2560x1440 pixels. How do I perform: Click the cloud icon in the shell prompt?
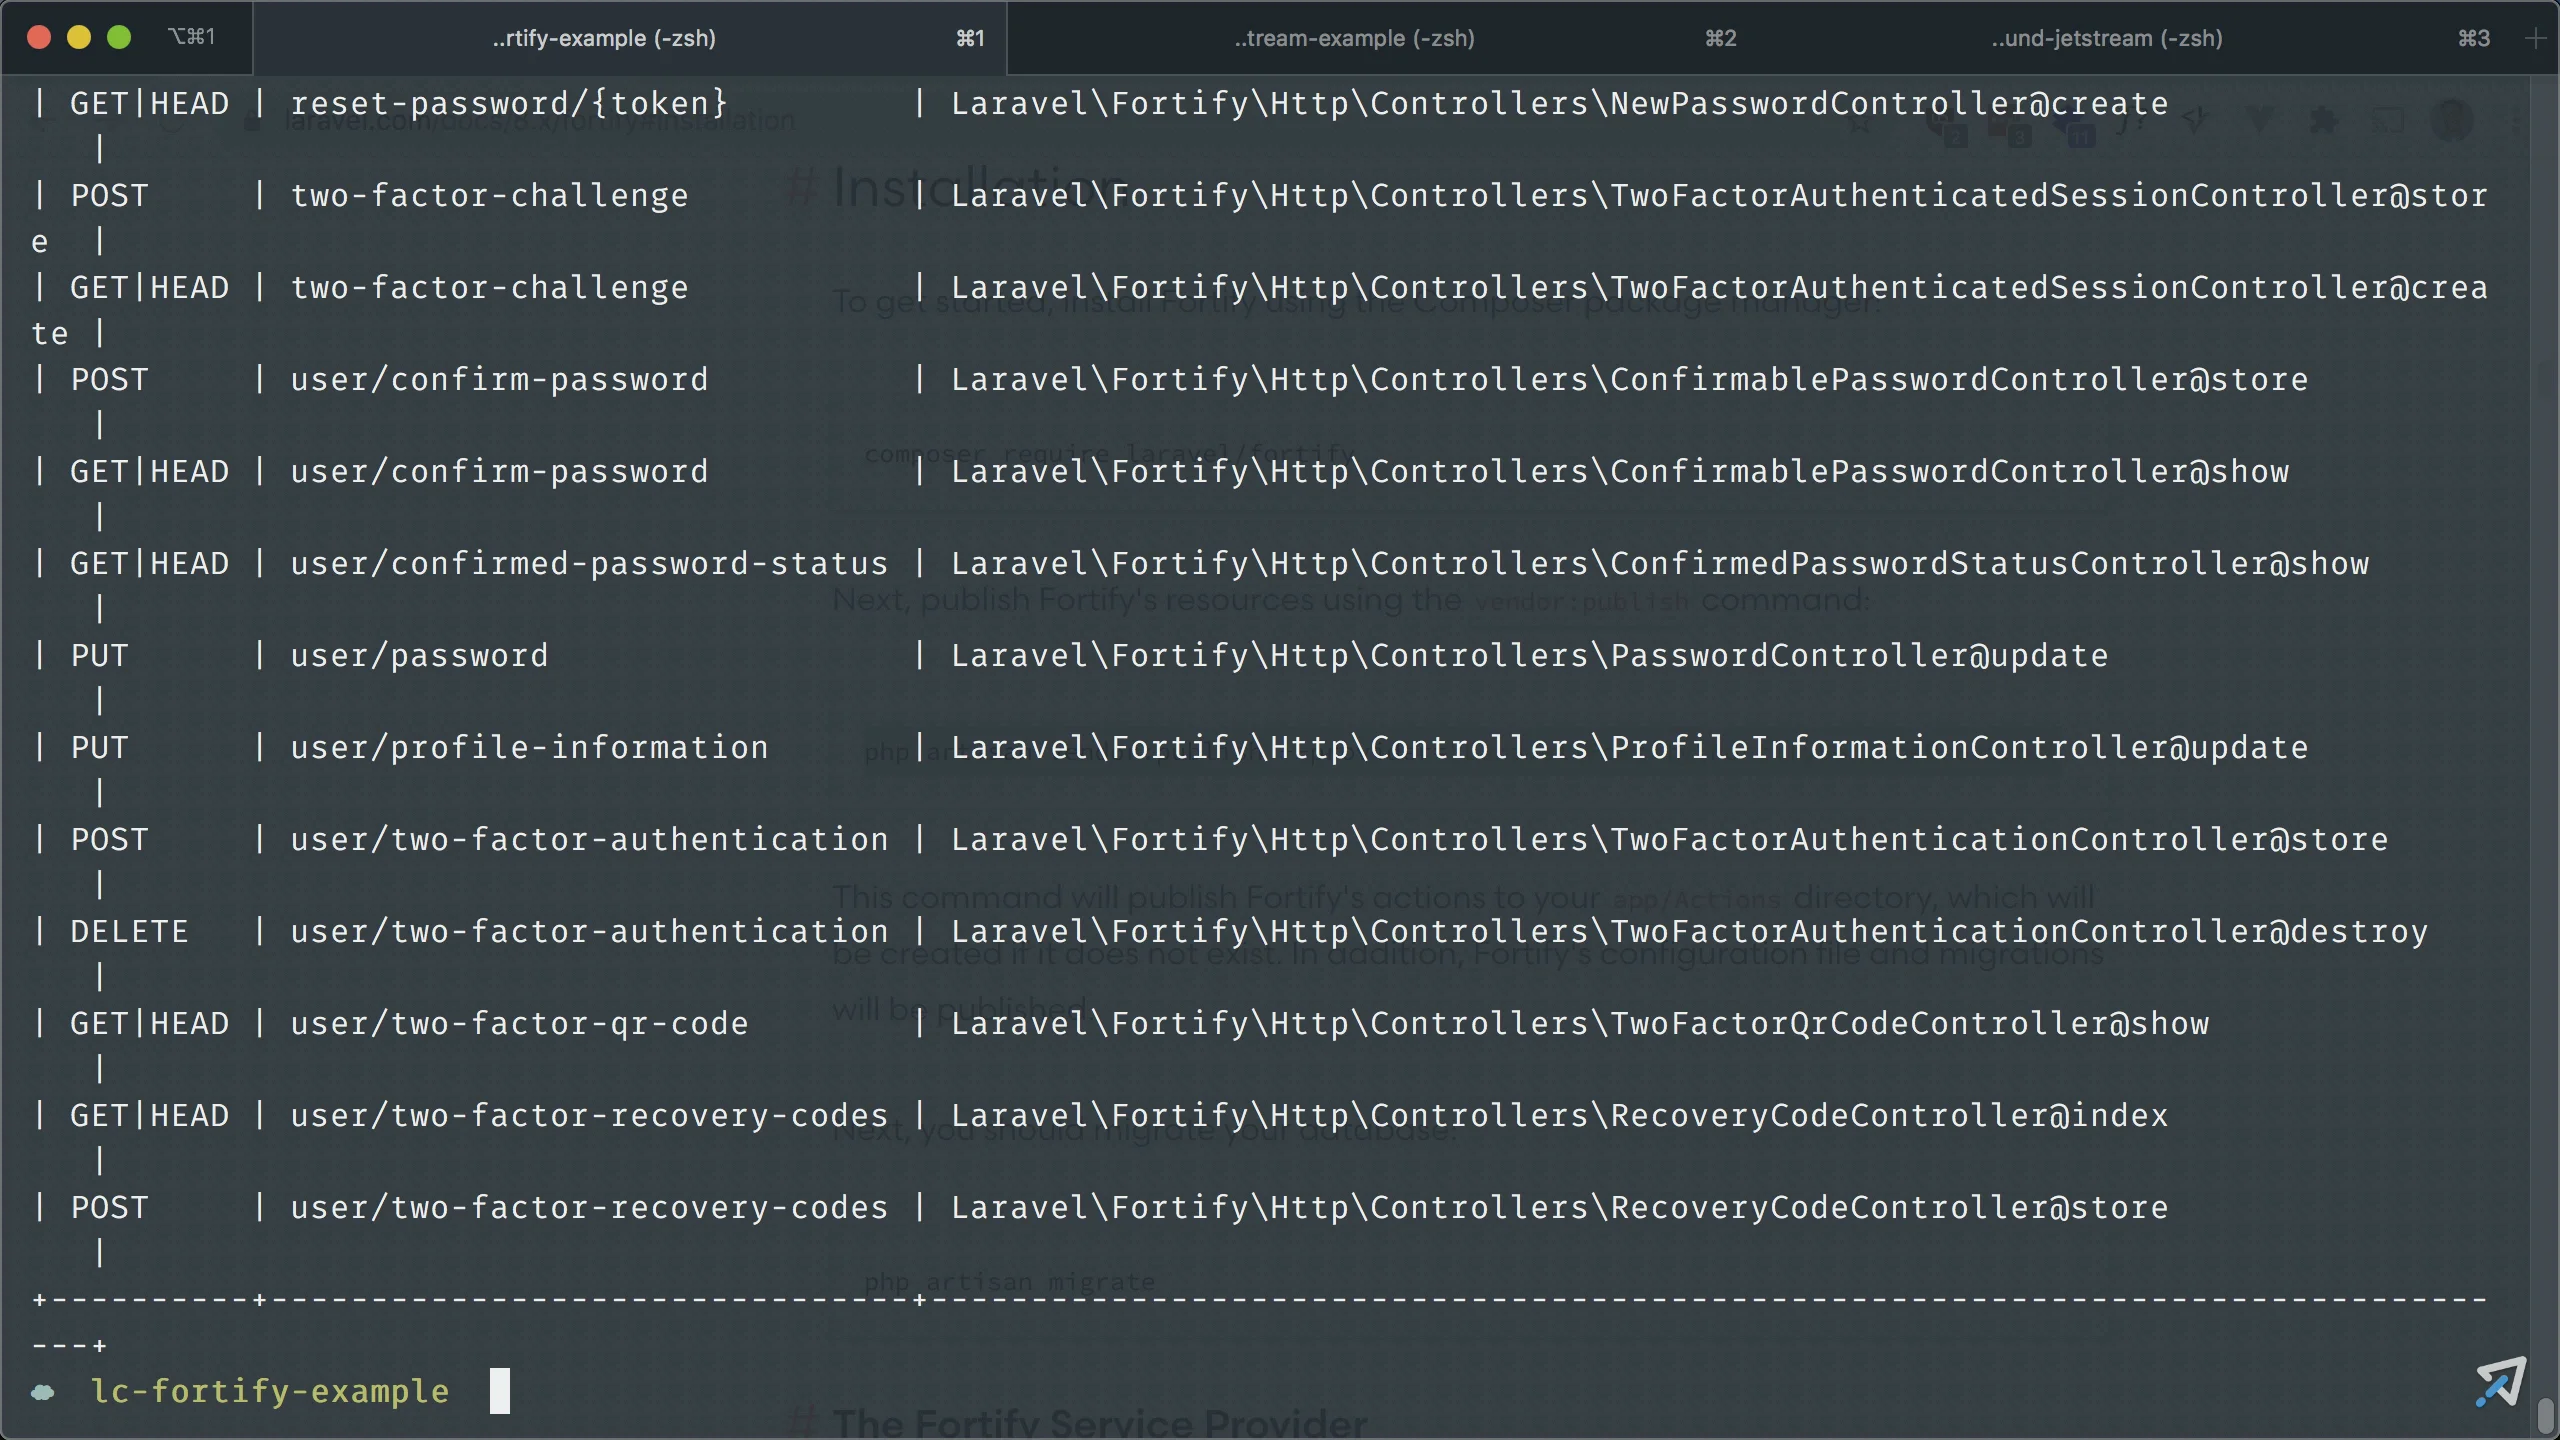43,1392
